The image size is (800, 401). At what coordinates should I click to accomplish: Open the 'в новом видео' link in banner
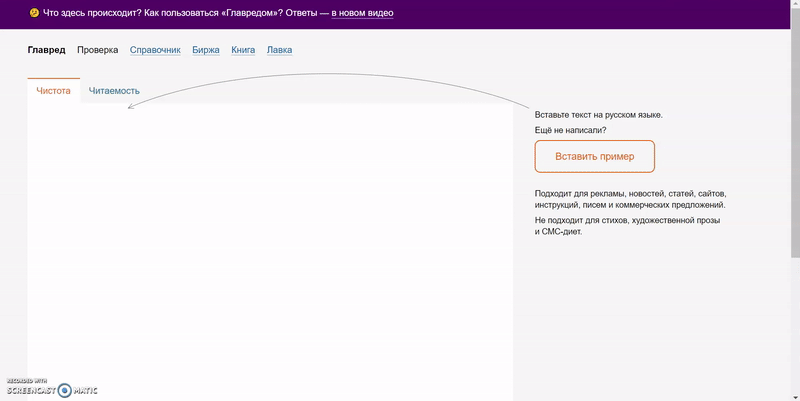pyautogui.click(x=362, y=13)
